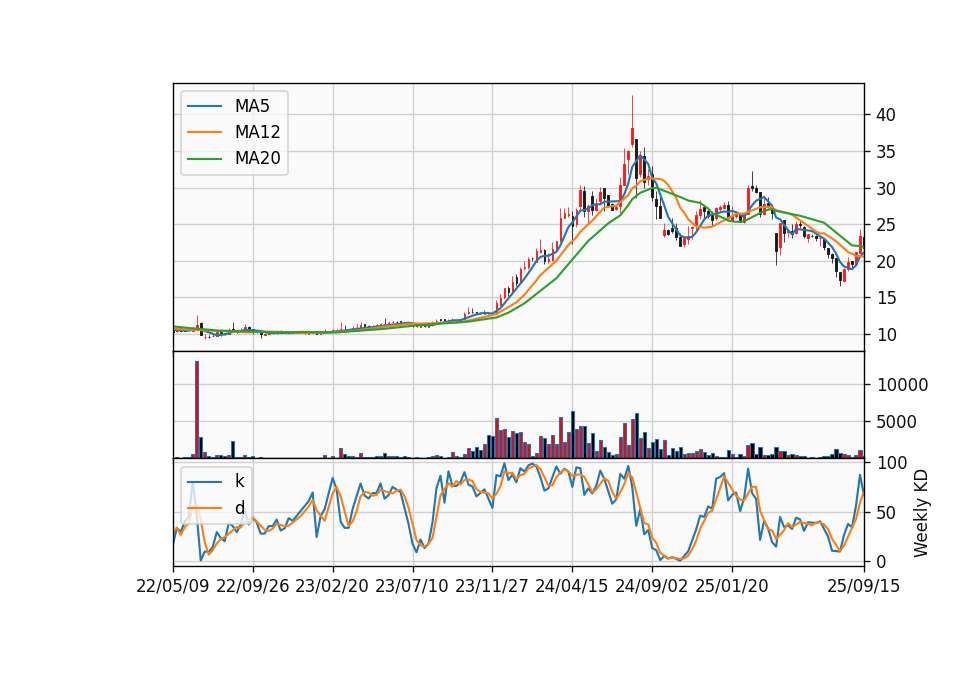
Task: Click the 23/11/27 date tick label
Action: tap(492, 586)
